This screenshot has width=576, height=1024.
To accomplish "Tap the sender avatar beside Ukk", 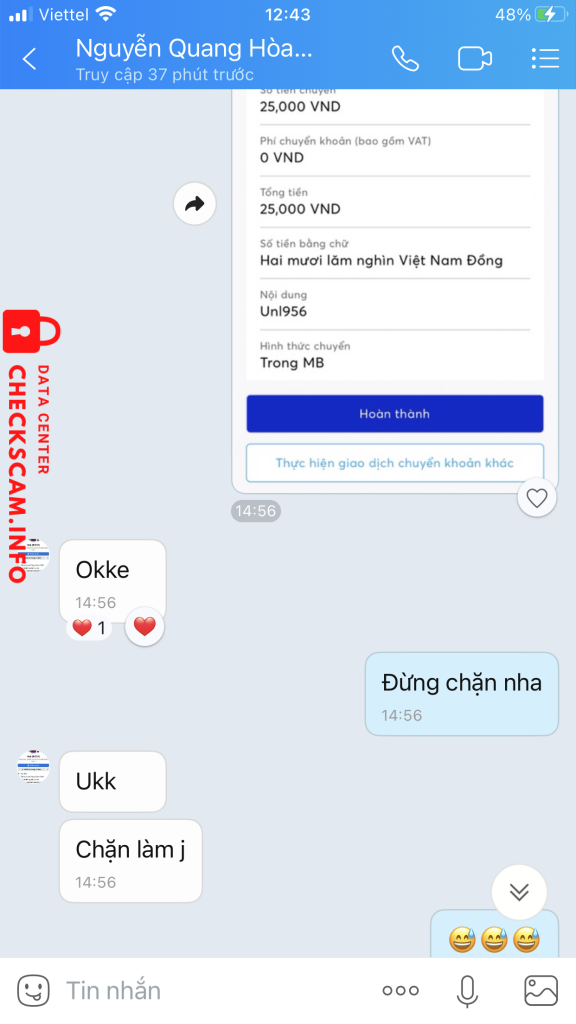I will 33,767.
